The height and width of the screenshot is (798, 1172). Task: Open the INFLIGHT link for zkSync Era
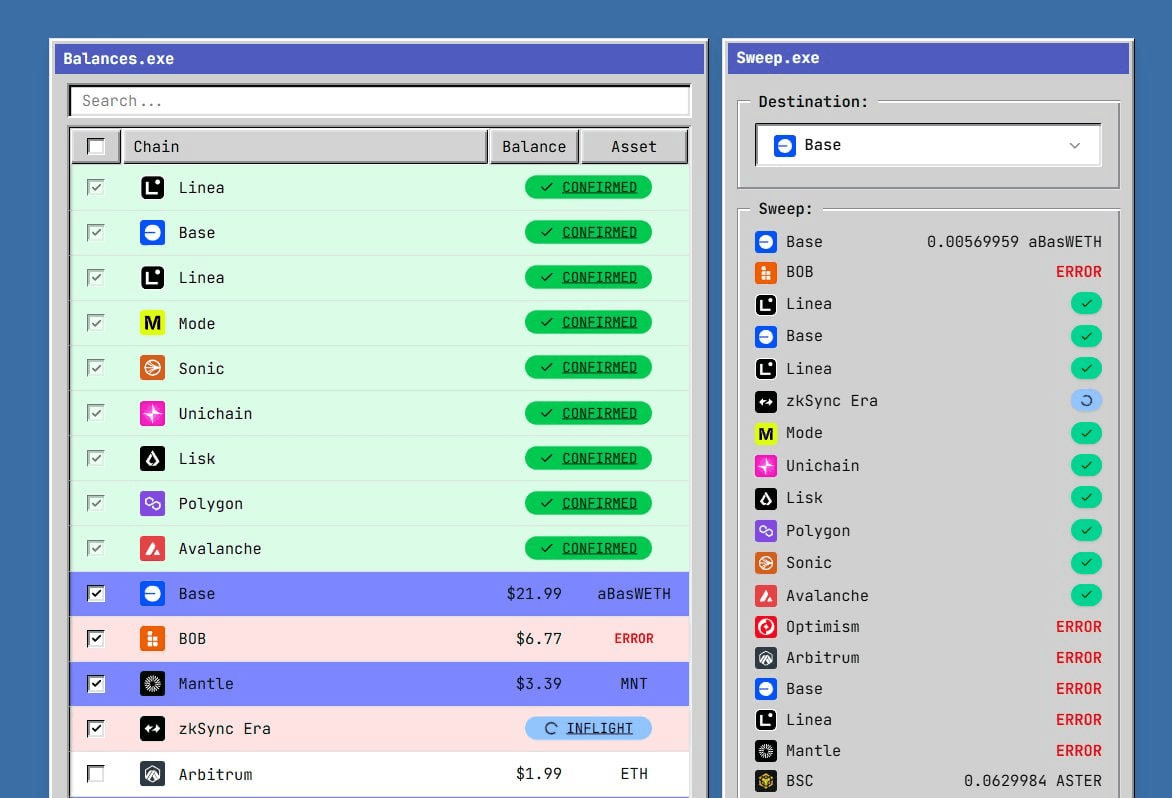pos(599,729)
